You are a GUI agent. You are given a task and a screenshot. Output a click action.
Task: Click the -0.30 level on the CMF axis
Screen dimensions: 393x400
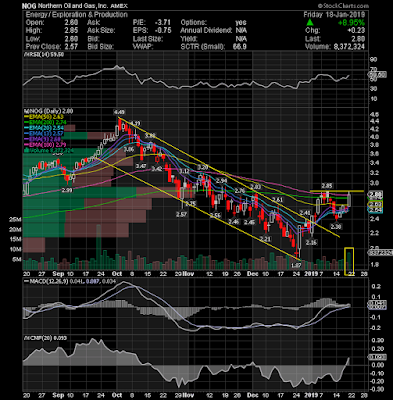click(377, 389)
